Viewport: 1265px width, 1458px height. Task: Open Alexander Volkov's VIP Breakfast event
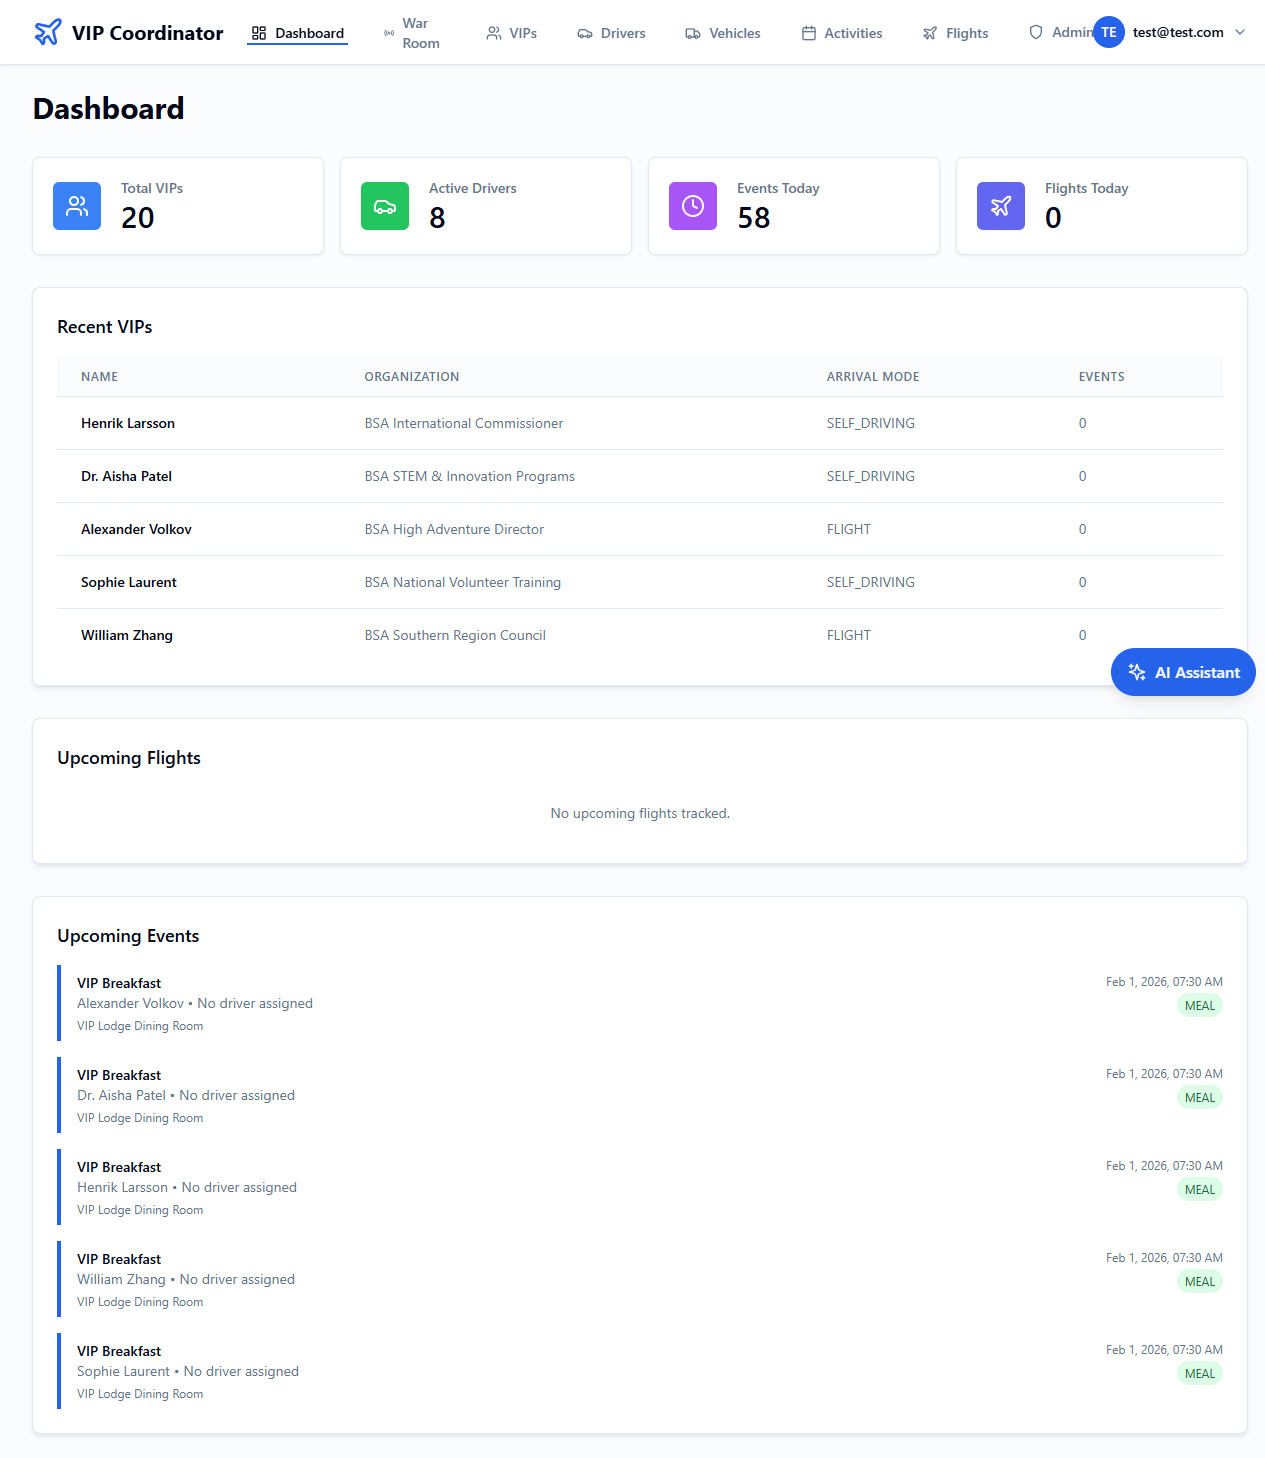point(119,983)
